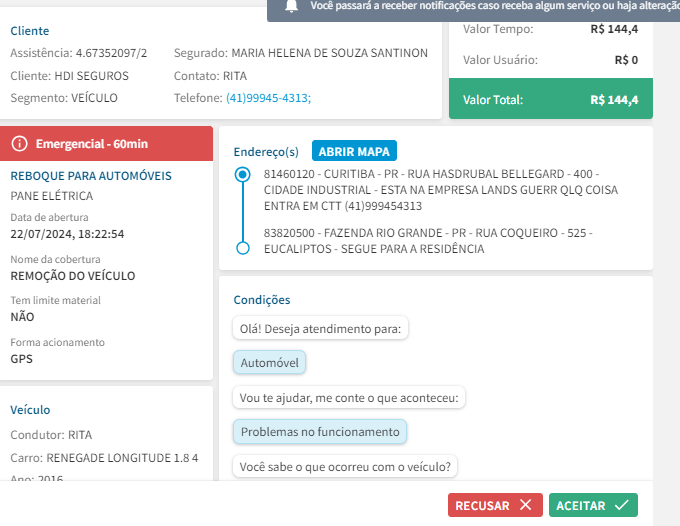680x526 pixels.
Task: Click the Valor Tempo amount R$ 144,4
Action: click(x=614, y=29)
